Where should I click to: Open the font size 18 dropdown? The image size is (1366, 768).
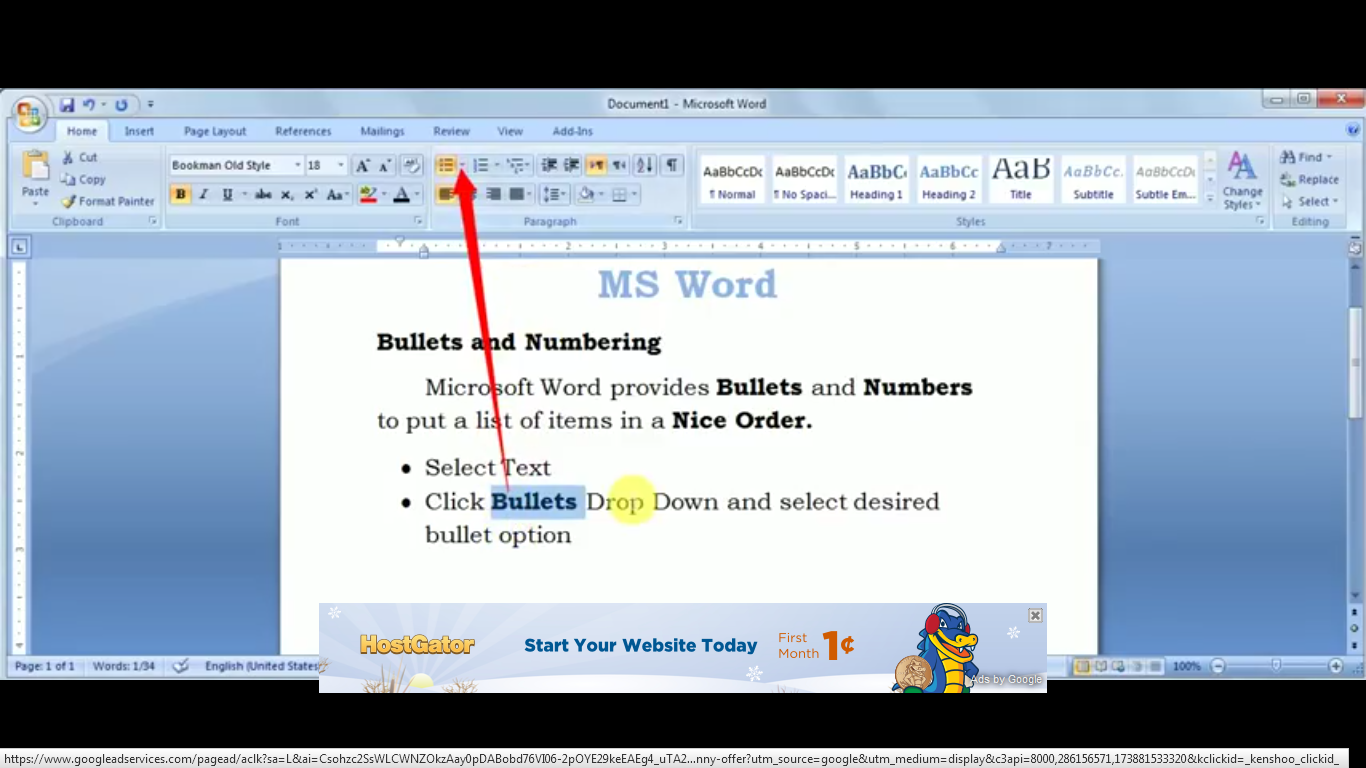click(x=341, y=165)
